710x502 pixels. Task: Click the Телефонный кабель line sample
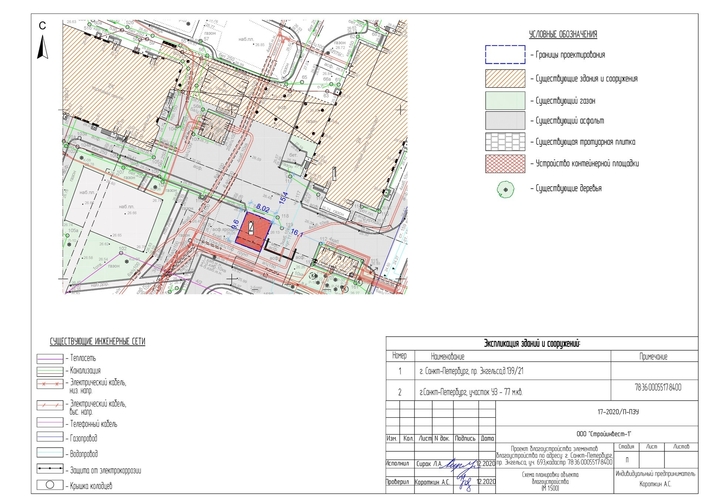point(50,423)
